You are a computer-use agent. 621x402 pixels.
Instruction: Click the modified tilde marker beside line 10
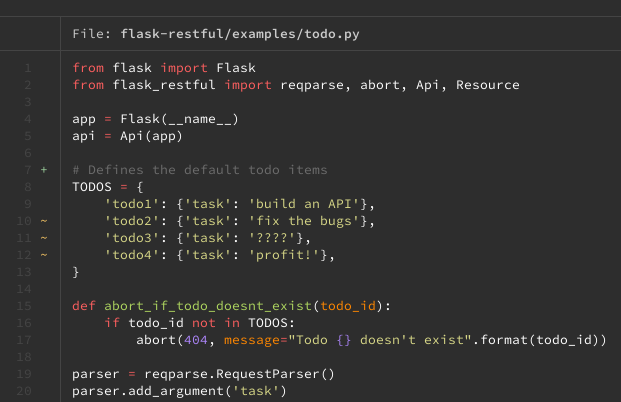pos(43,221)
